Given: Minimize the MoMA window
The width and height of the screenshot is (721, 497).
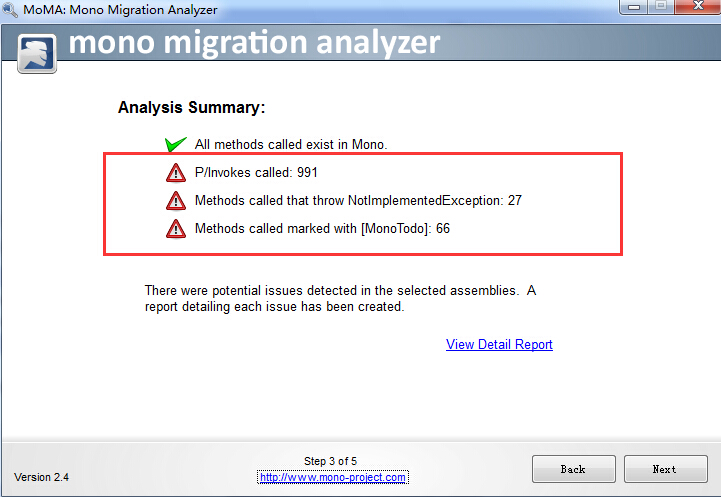Looking at the screenshot, I should coord(634,7).
